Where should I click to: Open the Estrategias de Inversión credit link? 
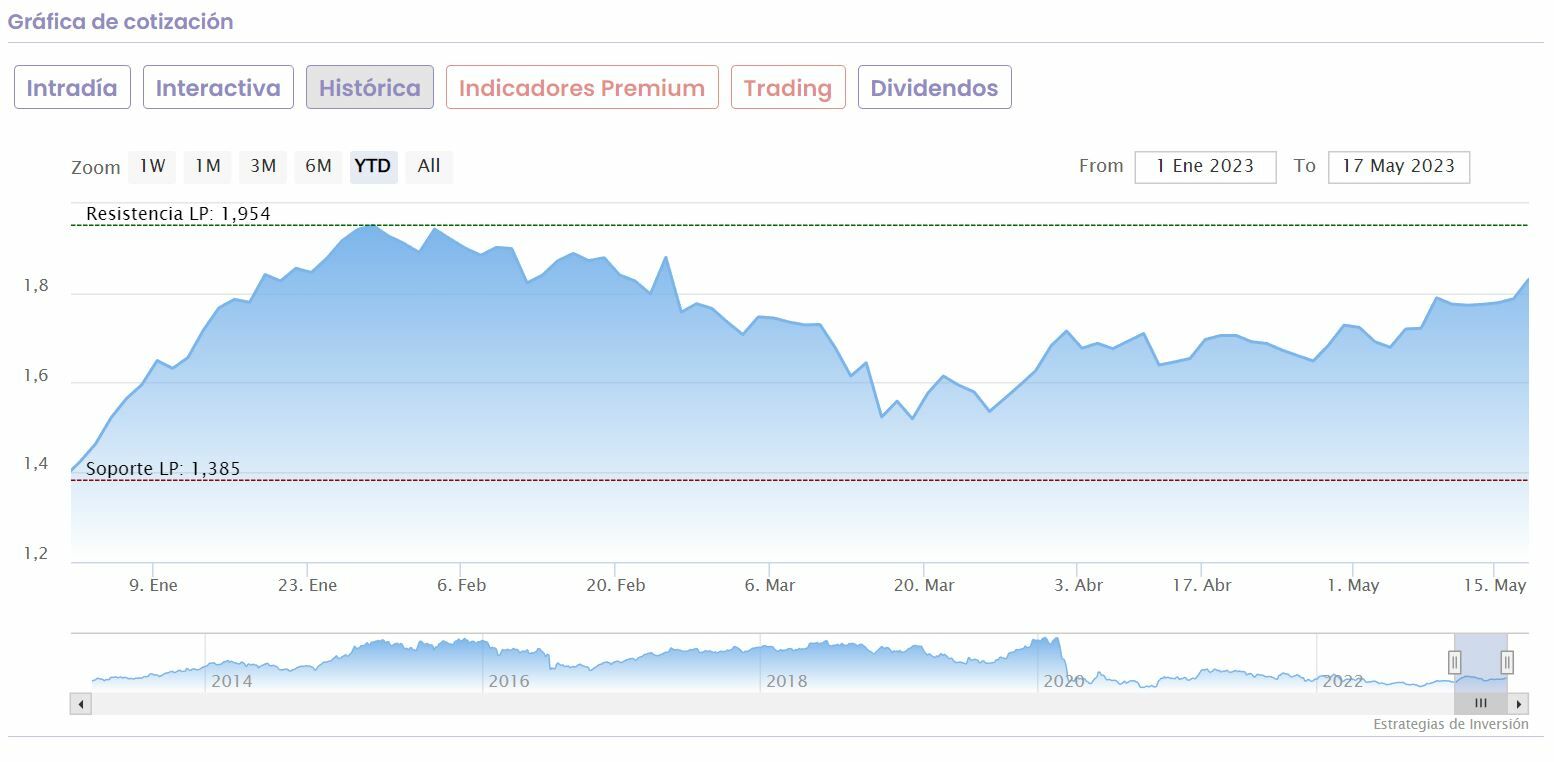coord(1450,724)
